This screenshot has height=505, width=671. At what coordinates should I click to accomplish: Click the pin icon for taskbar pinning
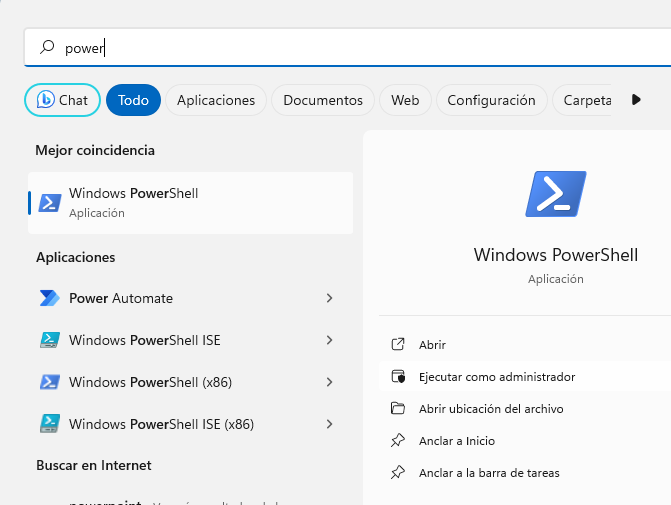398,472
